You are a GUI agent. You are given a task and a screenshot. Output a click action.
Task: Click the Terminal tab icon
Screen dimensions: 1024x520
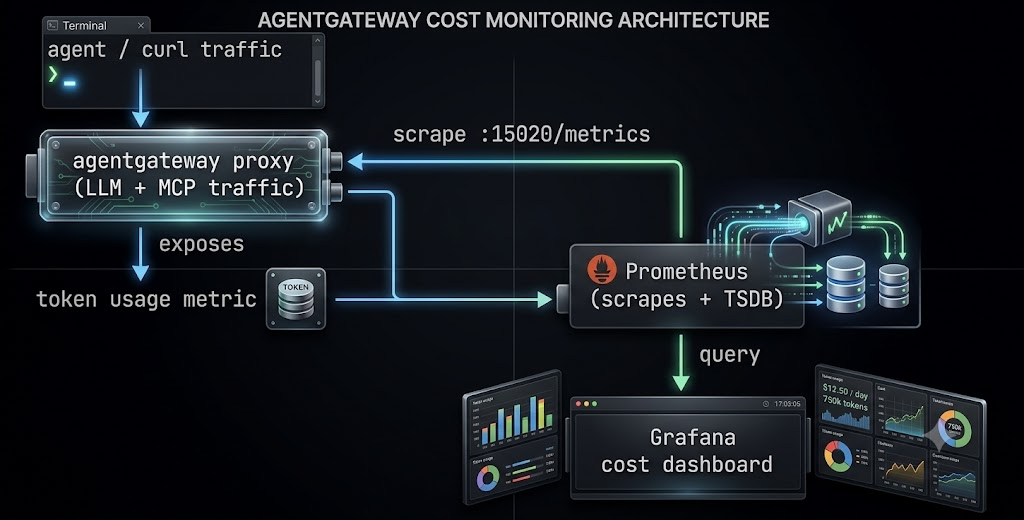point(53,25)
